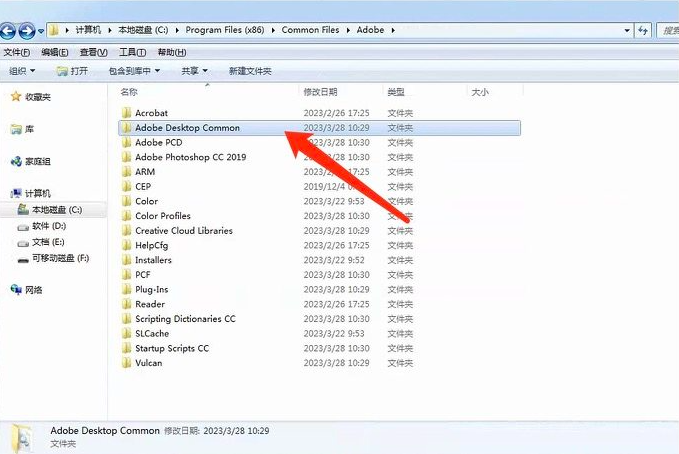
Task: Click the Back navigation arrow button
Action: pos(9,31)
